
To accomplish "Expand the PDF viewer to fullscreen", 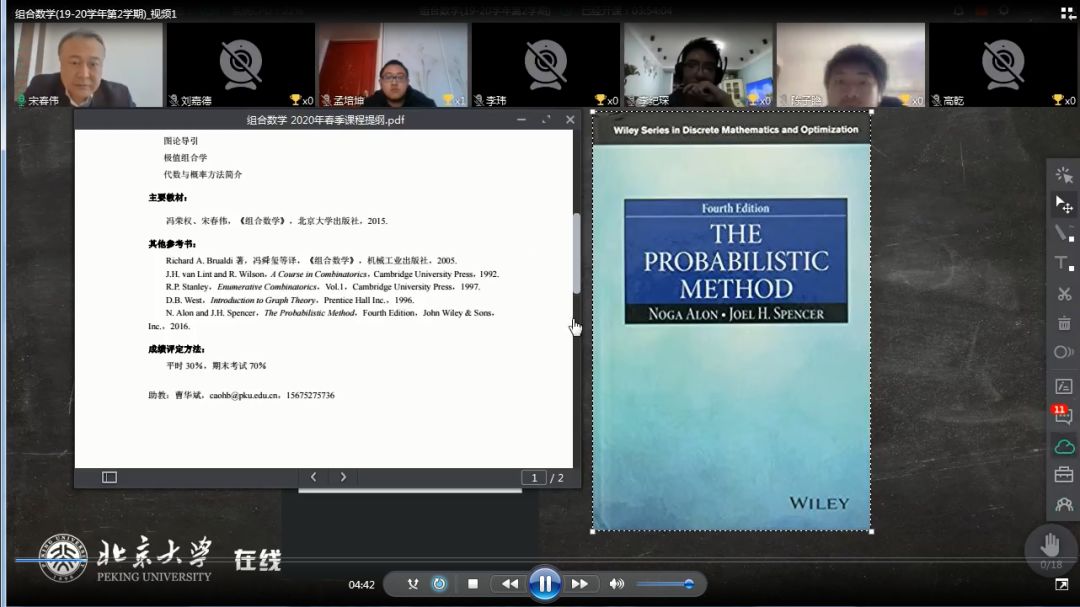I will [x=546, y=120].
